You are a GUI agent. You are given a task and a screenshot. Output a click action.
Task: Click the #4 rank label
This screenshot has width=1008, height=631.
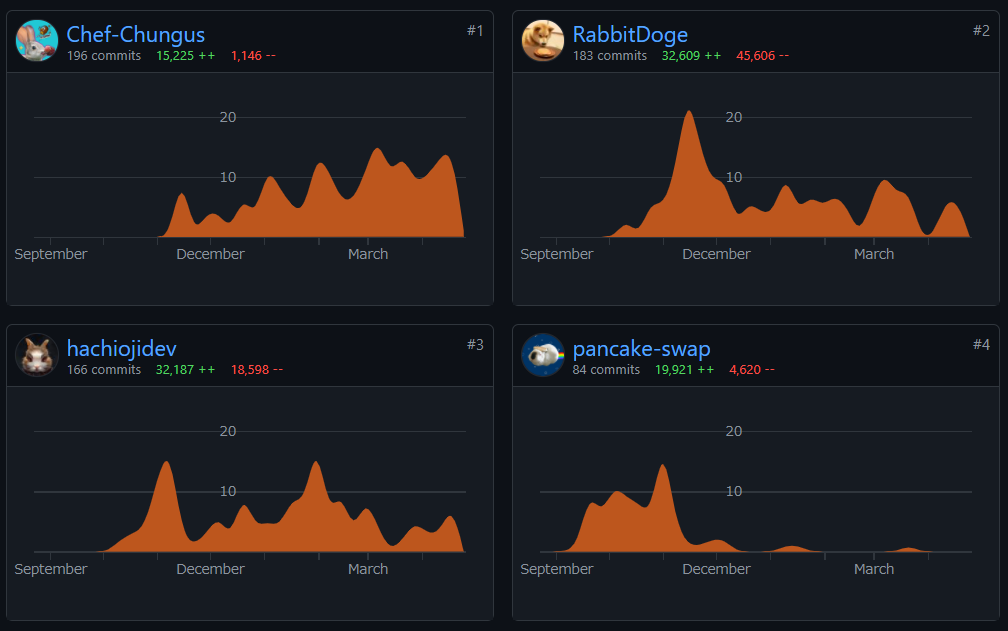981,344
